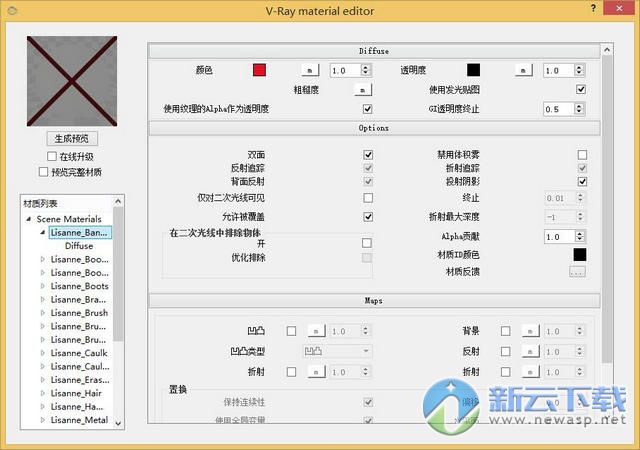
Task: Enable 禁用体积雾 checkbox
Action: (x=582, y=155)
